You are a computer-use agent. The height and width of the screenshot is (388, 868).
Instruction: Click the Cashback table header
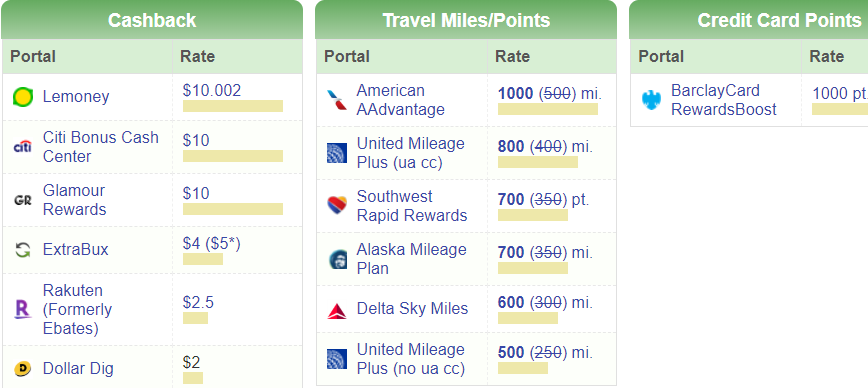click(152, 20)
